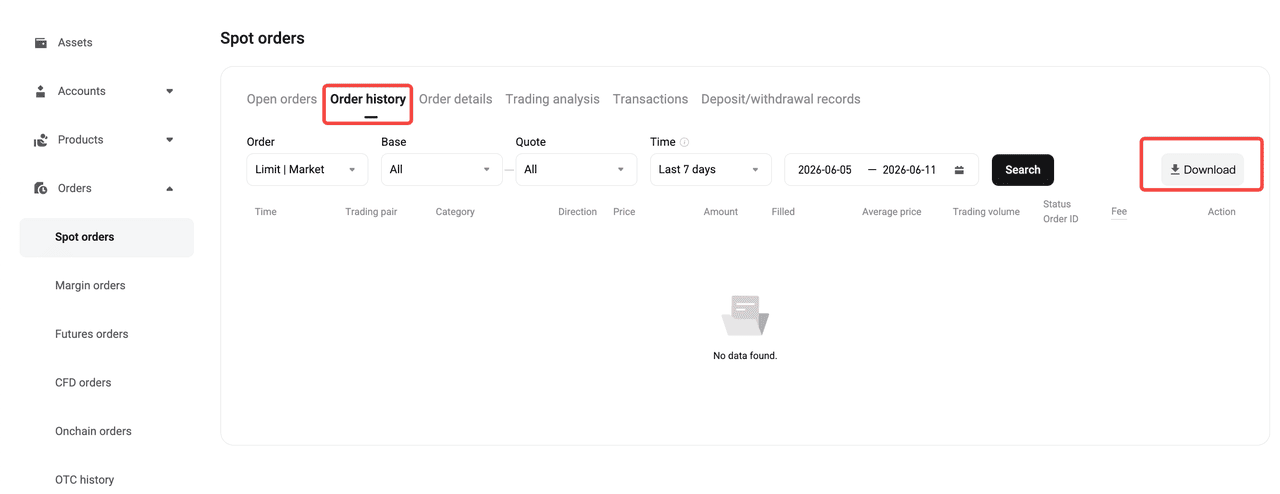This screenshot has height=494, width=1280.
Task: Click the Time column header
Action: (x=266, y=212)
